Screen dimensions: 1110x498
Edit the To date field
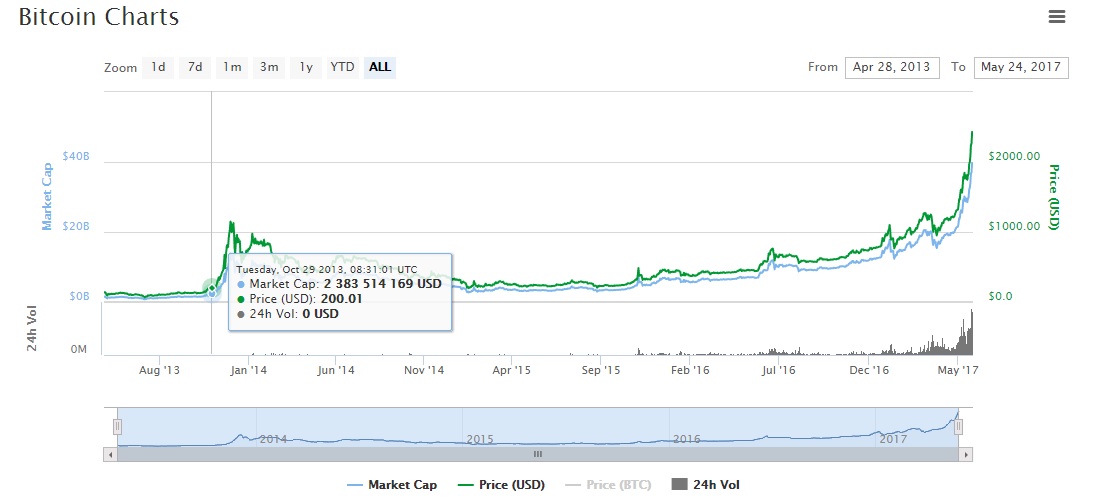pyautogui.click(x=1021, y=67)
